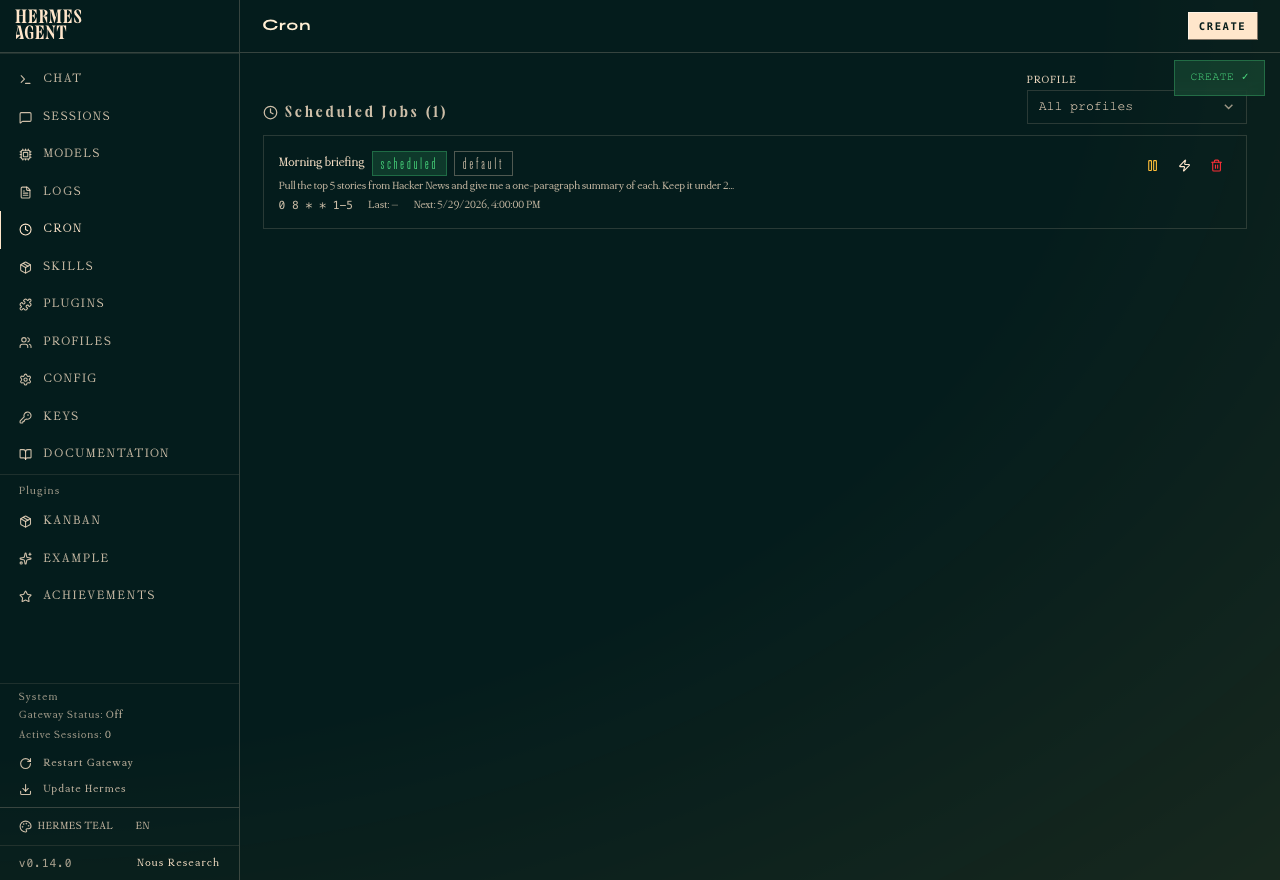Viewport: 1280px width, 880px height.
Task: Click the Last run dash value
Action: coord(394,205)
